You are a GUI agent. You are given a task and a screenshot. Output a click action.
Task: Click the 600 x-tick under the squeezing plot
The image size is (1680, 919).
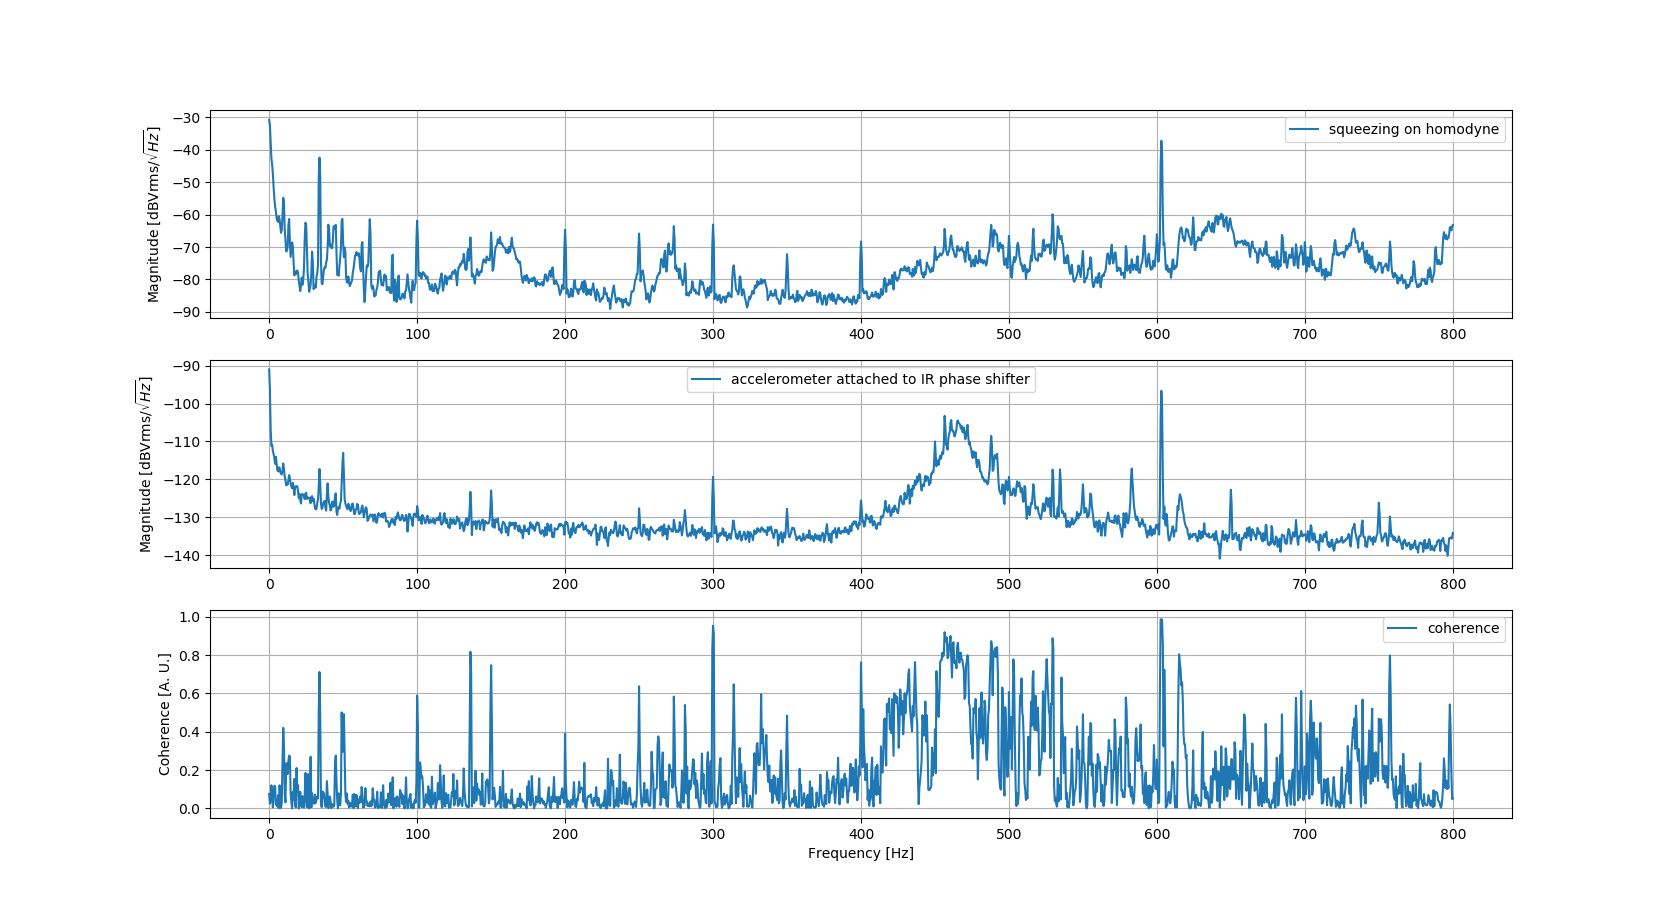1157,334
